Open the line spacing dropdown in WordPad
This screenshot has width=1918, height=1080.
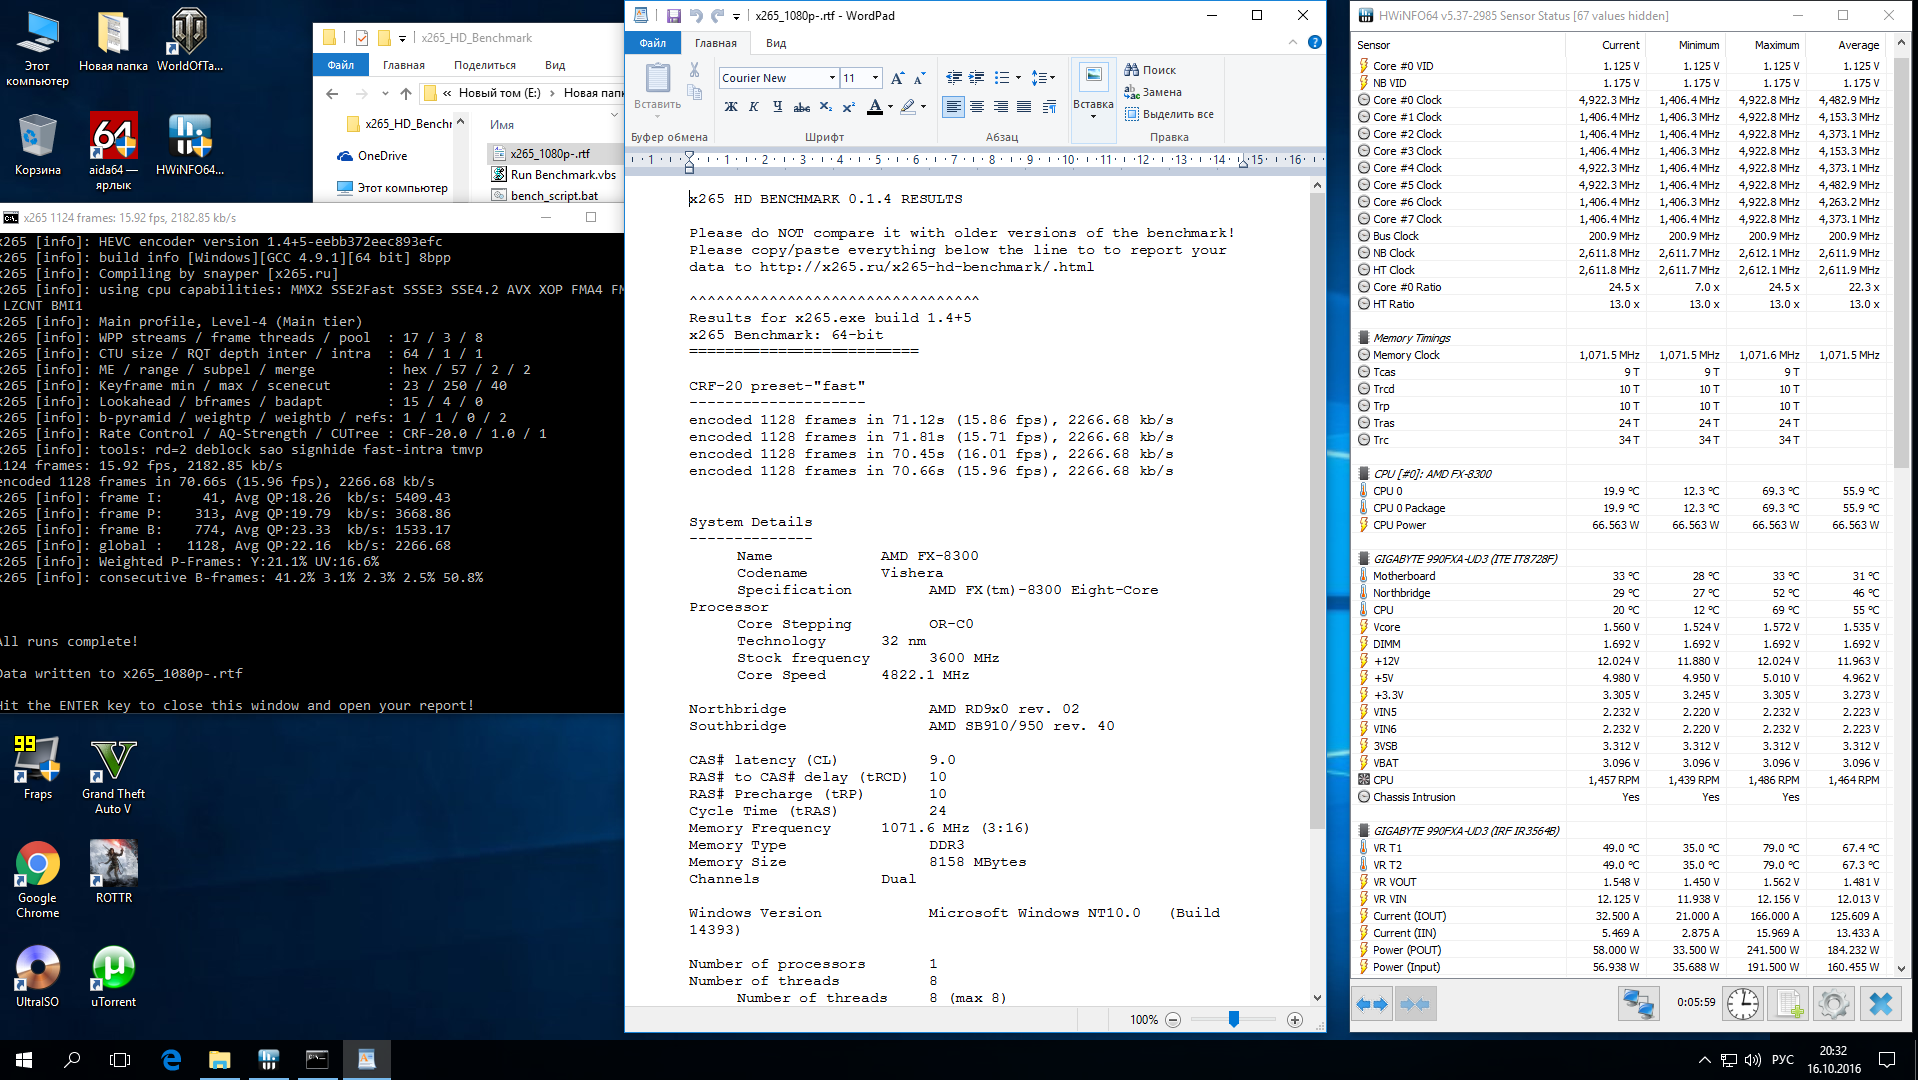(x=1044, y=78)
